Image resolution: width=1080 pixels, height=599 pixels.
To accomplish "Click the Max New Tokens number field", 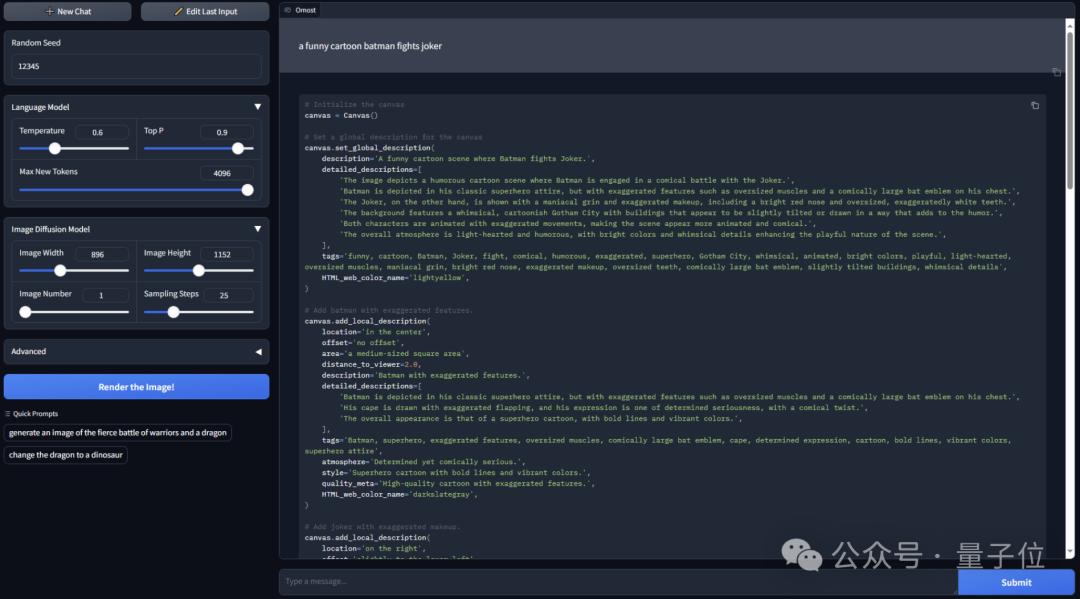I will point(222,173).
